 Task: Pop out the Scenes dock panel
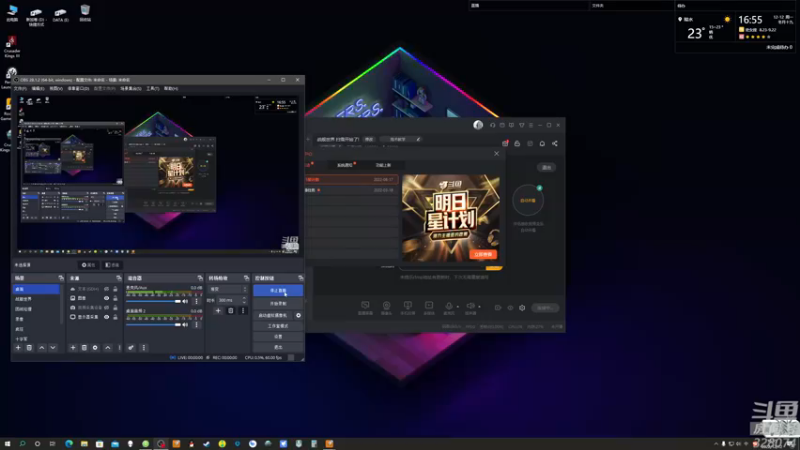tap(61, 278)
